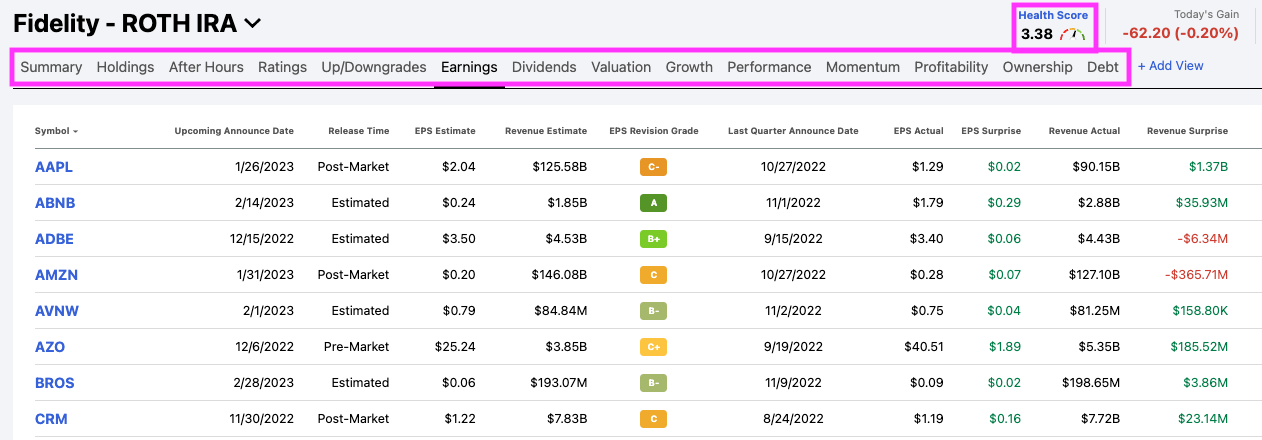Screen dimensions: 1262x440
Task: Sort by EPS Revision Grade header
Action: pos(653,131)
